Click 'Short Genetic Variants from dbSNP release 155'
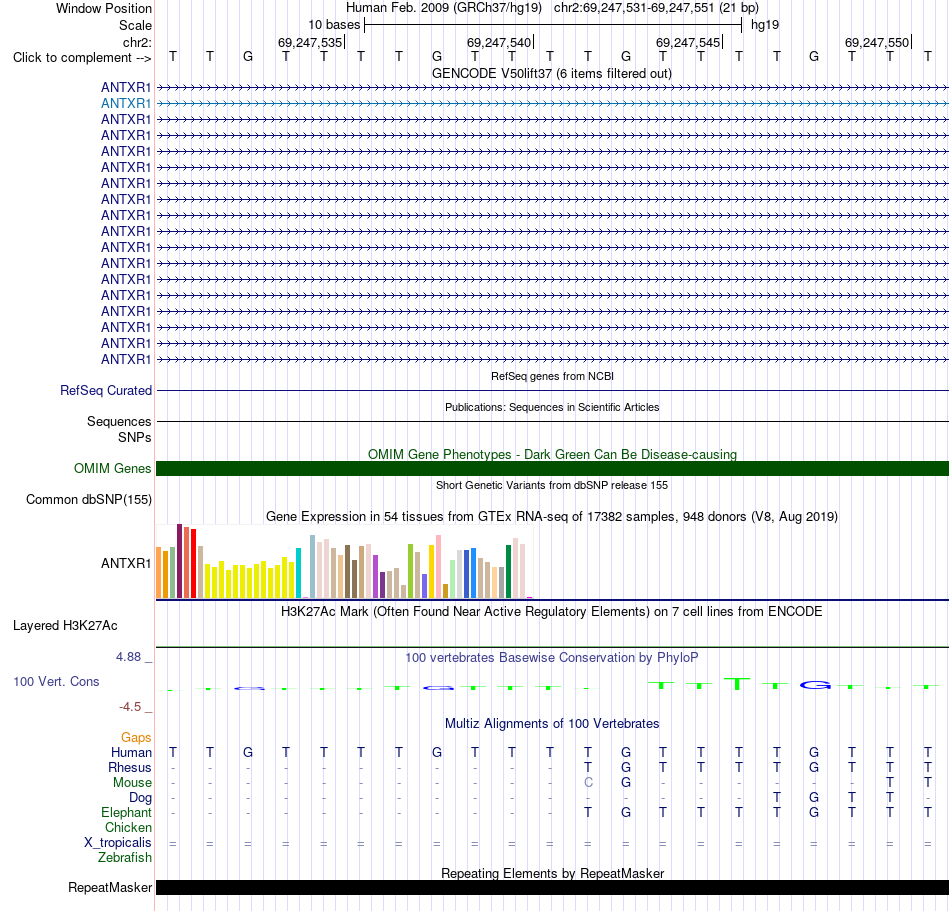This screenshot has height=911, width=950. pyautogui.click(x=552, y=485)
